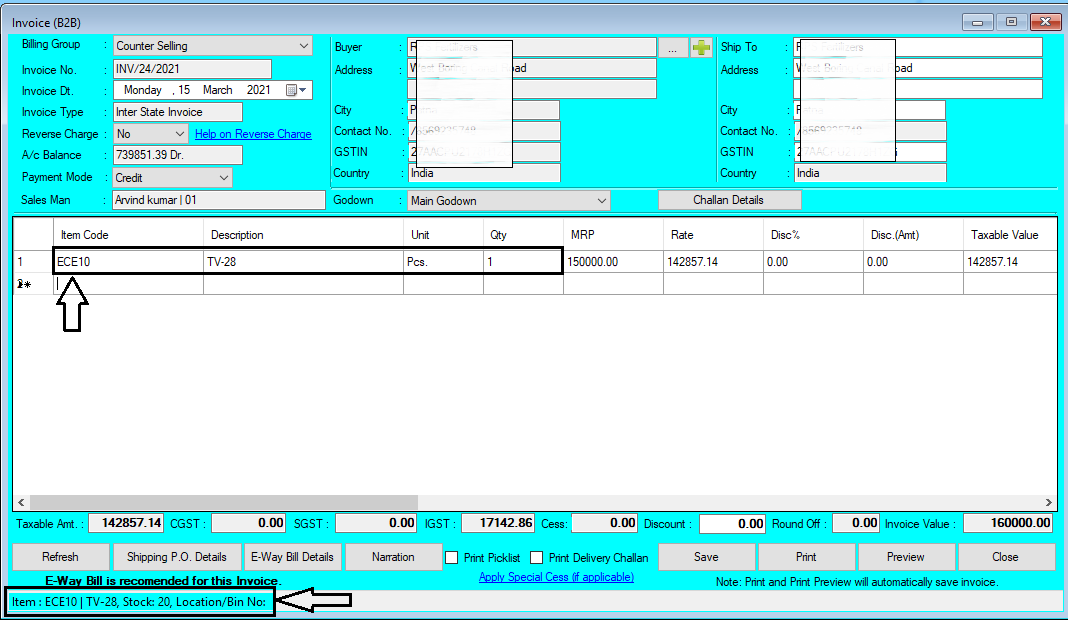Click the Apply Special Cess link
The image size is (1068, 620).
click(556, 577)
